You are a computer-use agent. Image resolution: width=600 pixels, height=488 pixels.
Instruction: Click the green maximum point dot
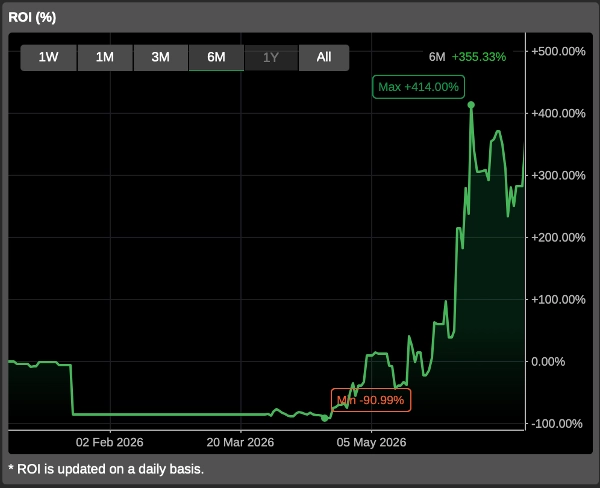click(471, 105)
